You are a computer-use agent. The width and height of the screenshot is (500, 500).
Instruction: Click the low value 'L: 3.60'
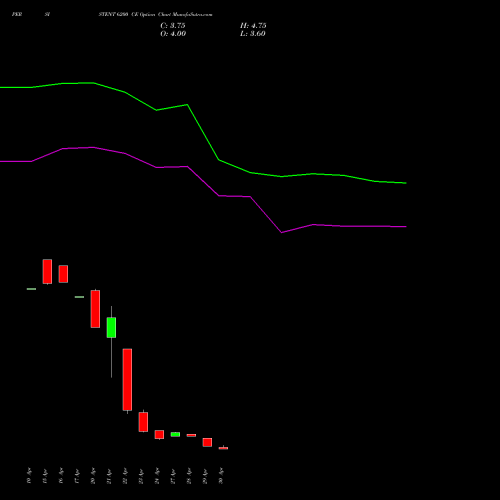click(x=253, y=34)
